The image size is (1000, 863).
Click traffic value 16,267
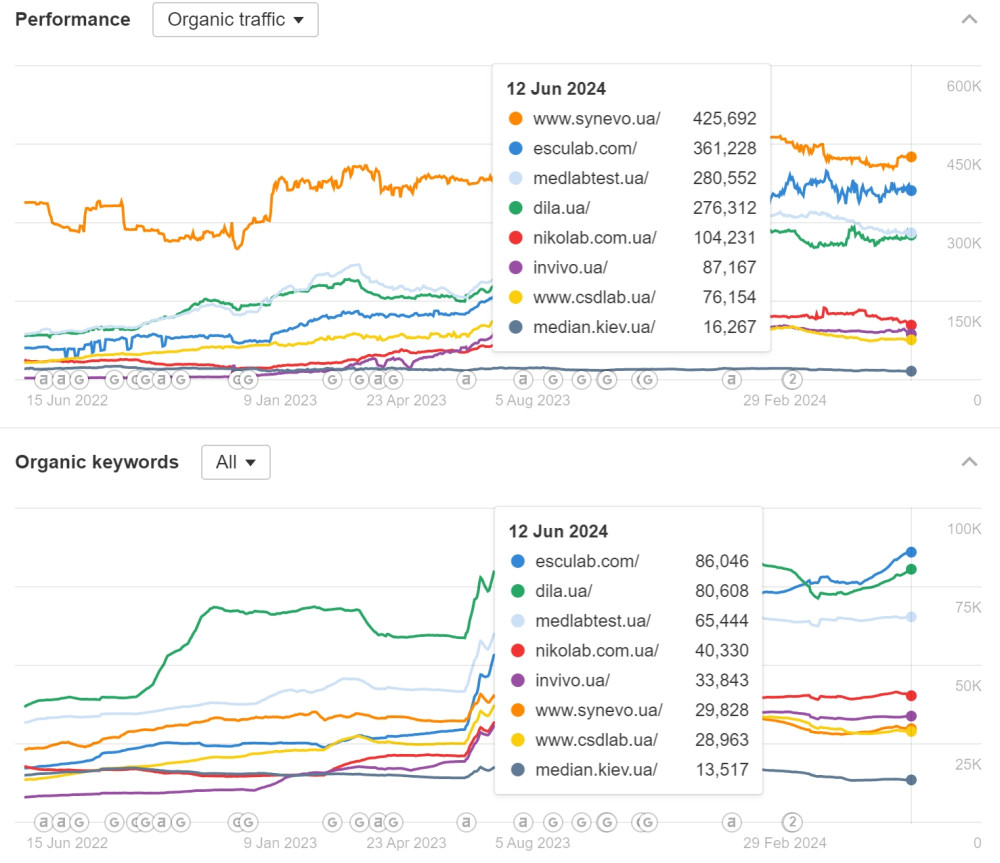point(730,327)
